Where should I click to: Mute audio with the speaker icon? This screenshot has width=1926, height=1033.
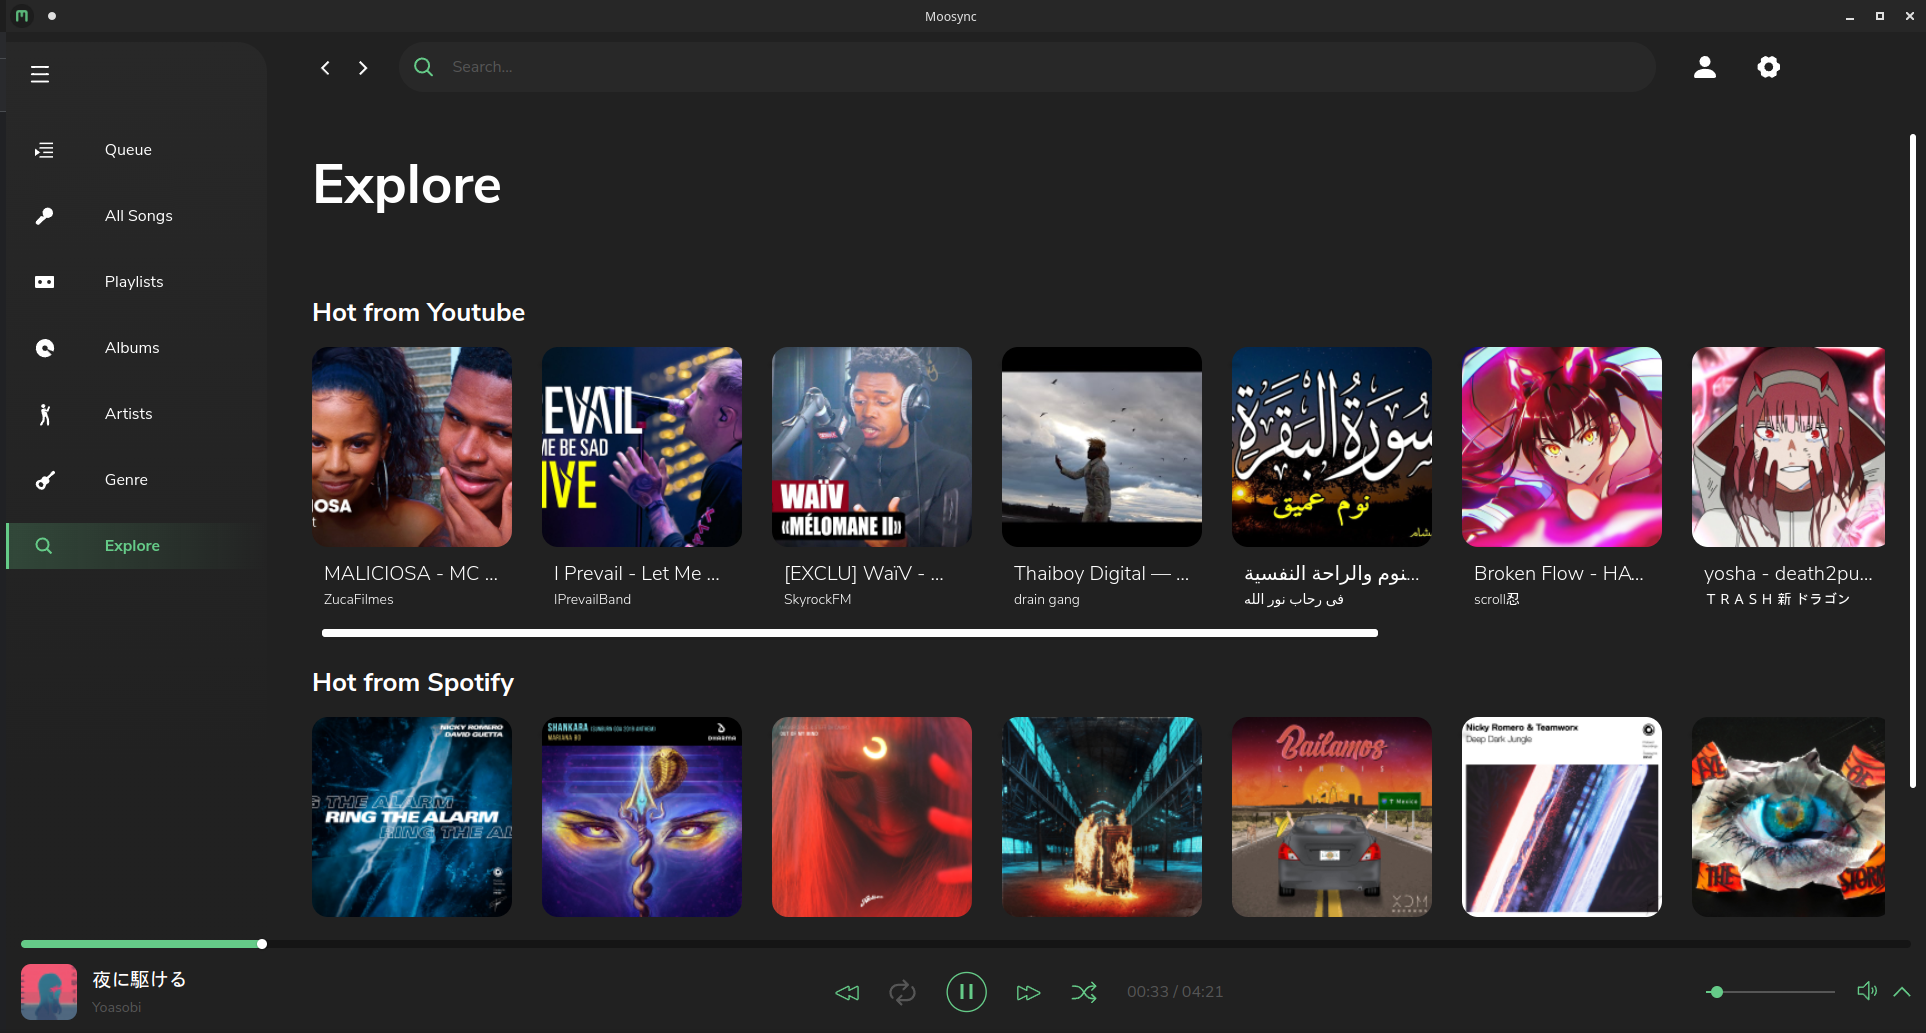point(1867,991)
